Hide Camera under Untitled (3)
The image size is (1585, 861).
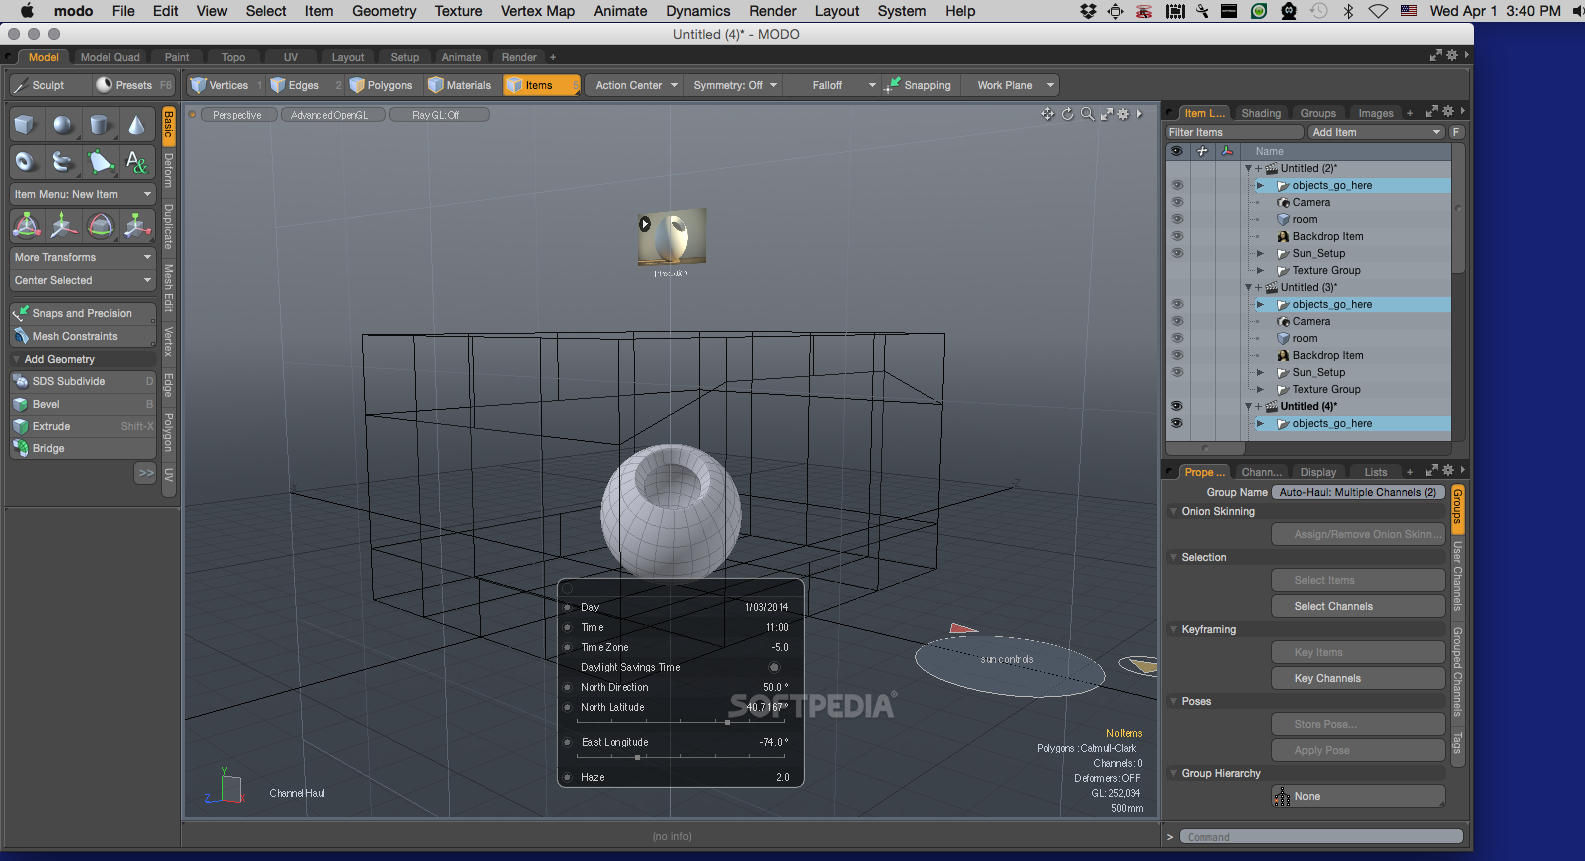point(1177,321)
